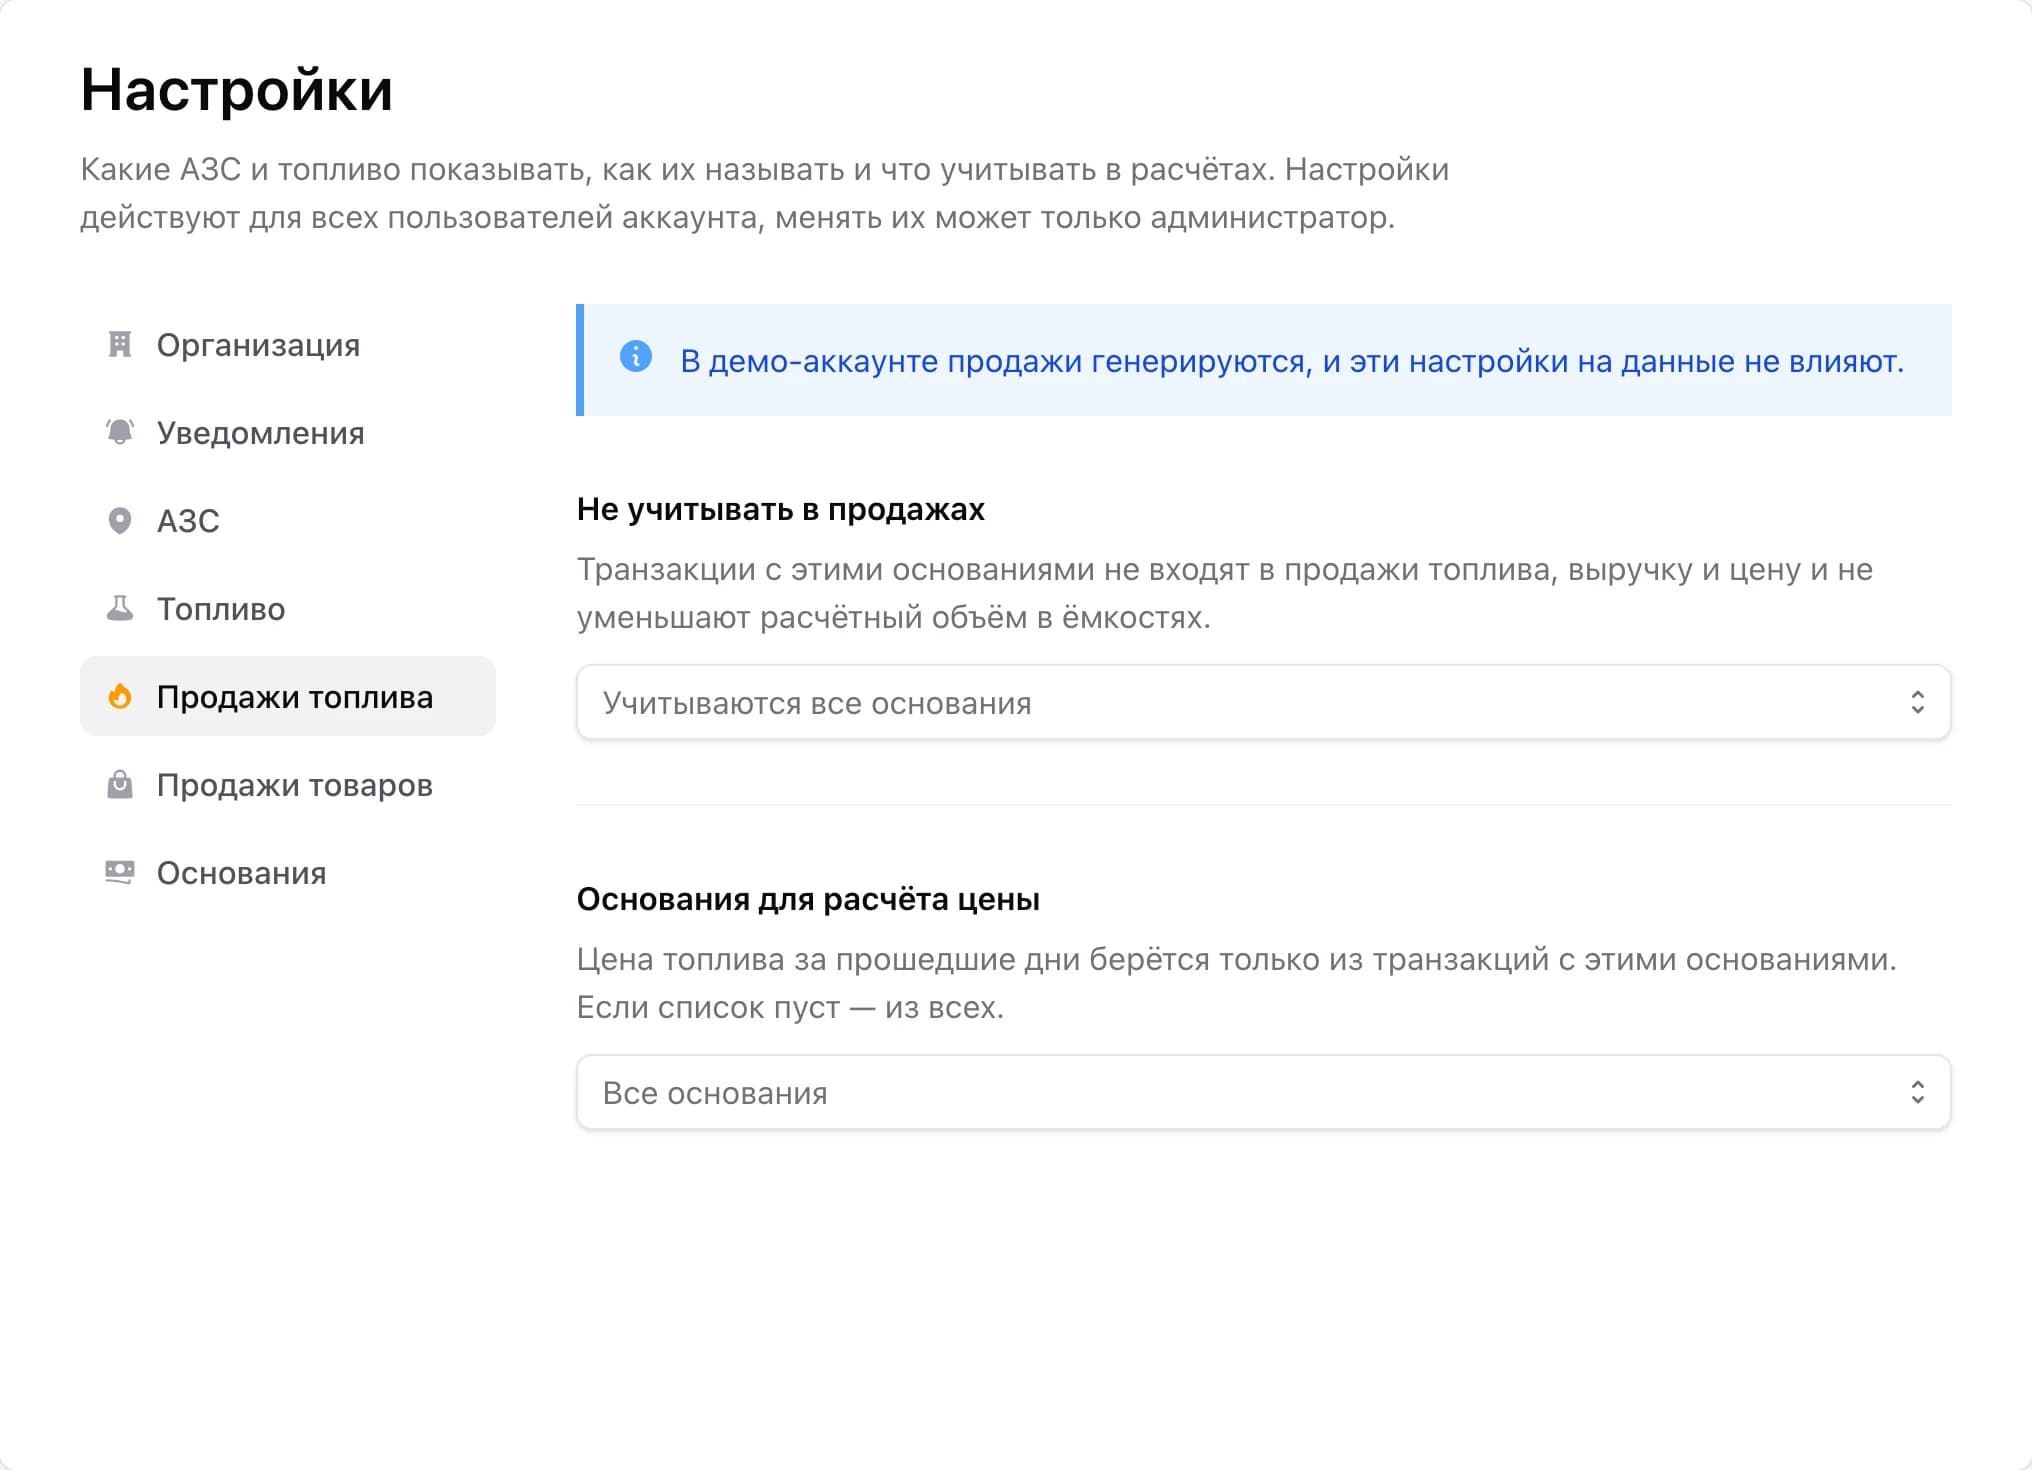Click the arrows on 'Все основания' select

pyautogui.click(x=1917, y=1092)
